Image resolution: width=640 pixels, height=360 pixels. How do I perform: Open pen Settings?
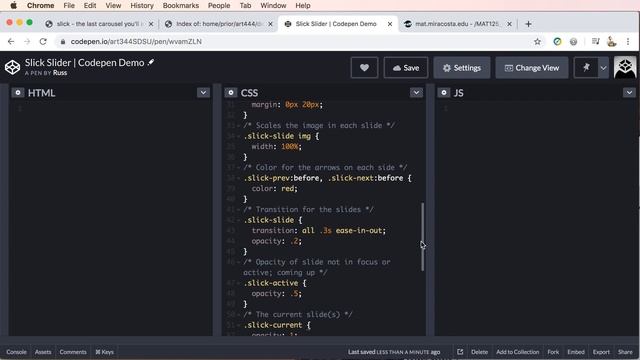[x=462, y=68]
